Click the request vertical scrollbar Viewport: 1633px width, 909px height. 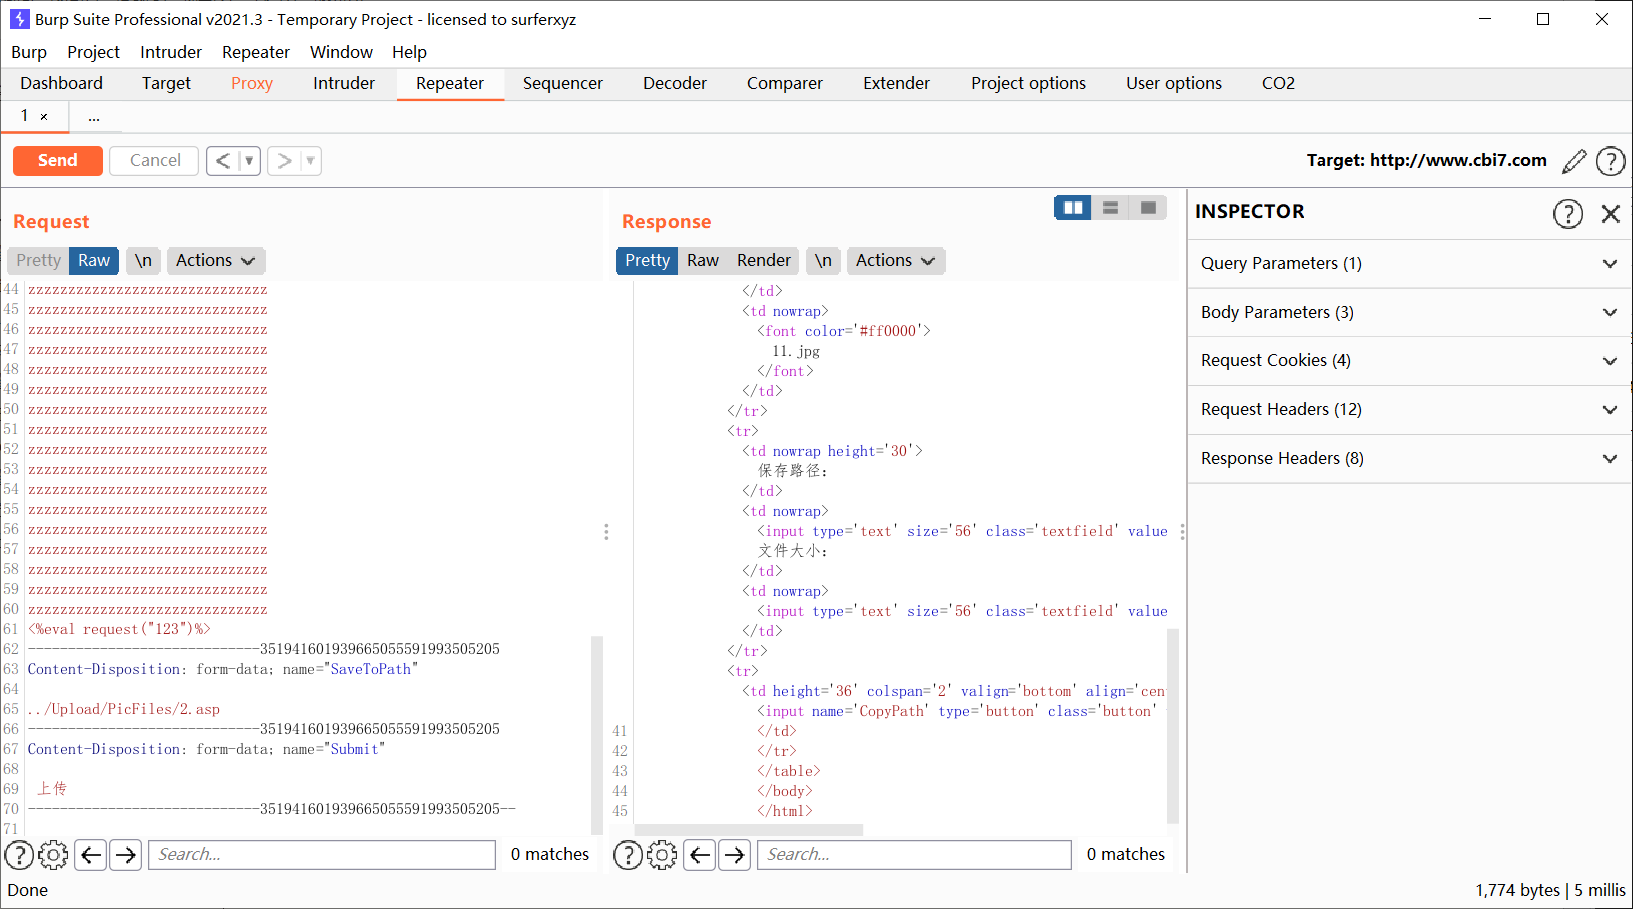pos(597,735)
